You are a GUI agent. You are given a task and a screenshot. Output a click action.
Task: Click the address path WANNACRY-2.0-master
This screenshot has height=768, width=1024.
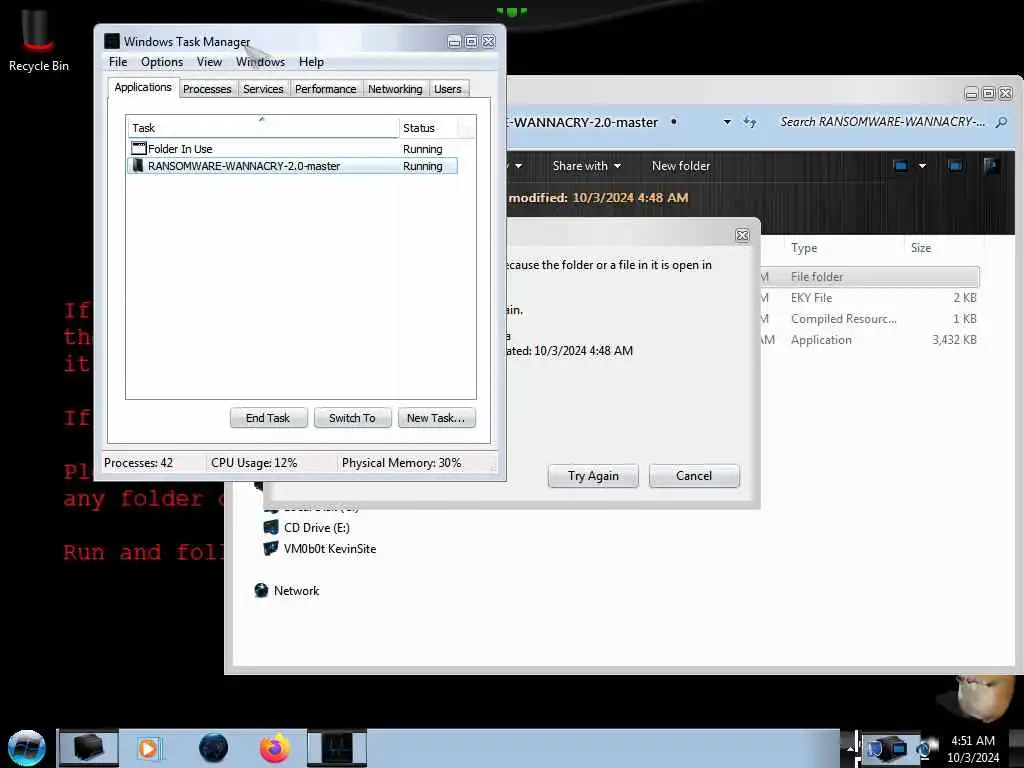pyautogui.click(x=583, y=123)
